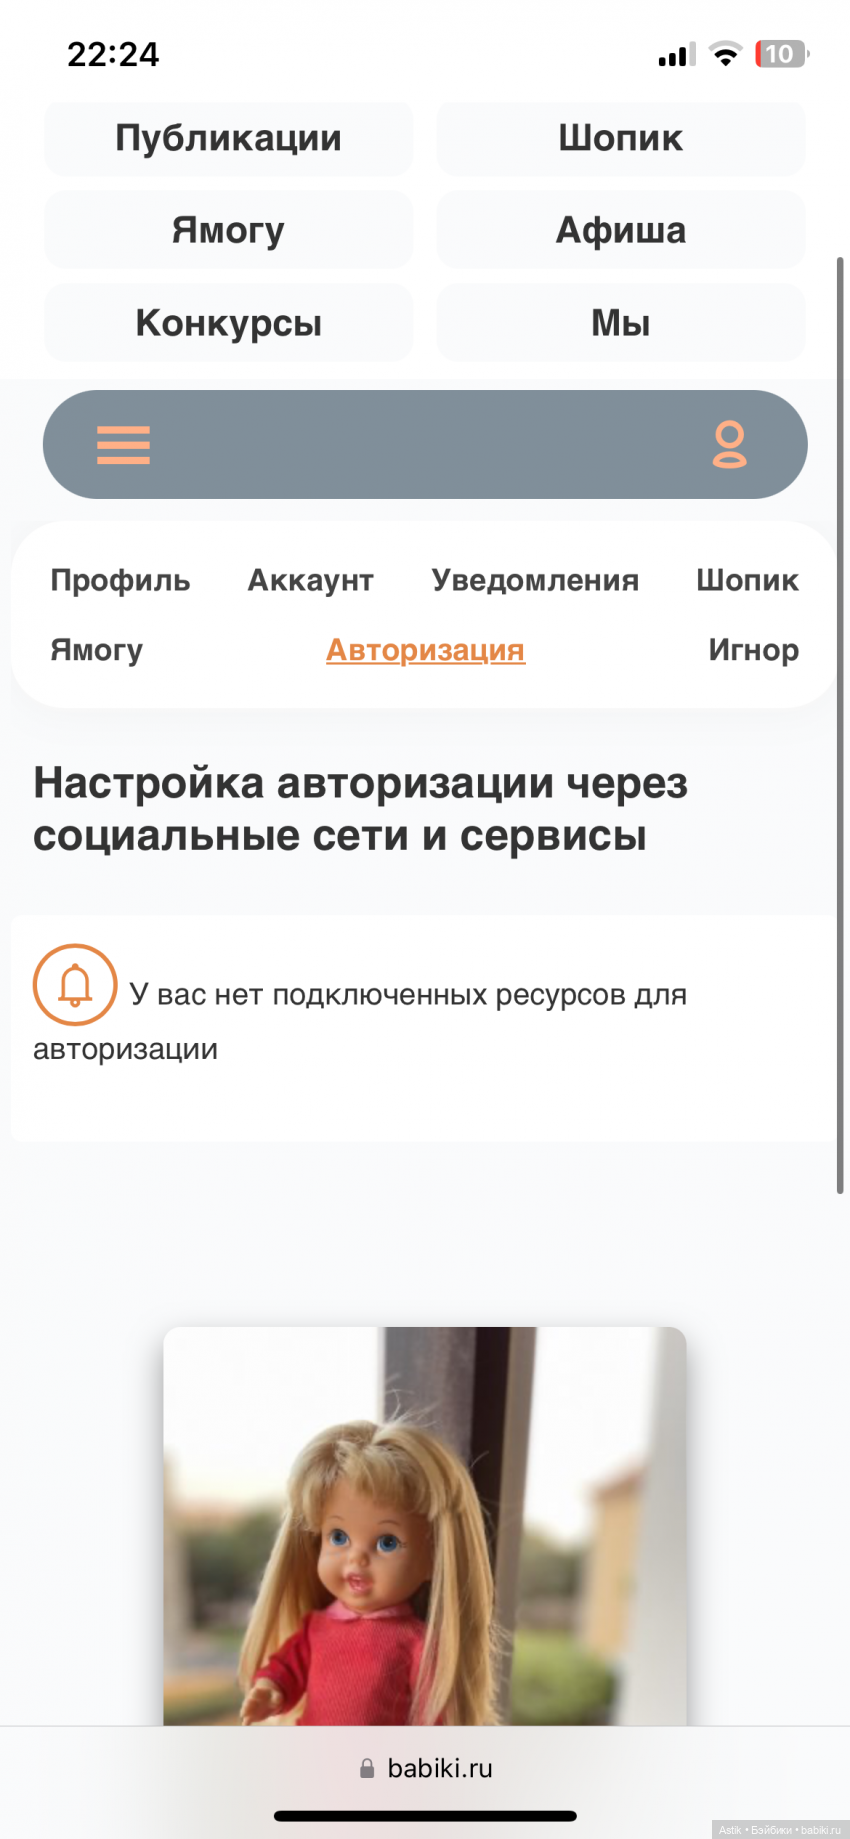Open the Публикации section
This screenshot has width=850, height=1839.
(228, 138)
